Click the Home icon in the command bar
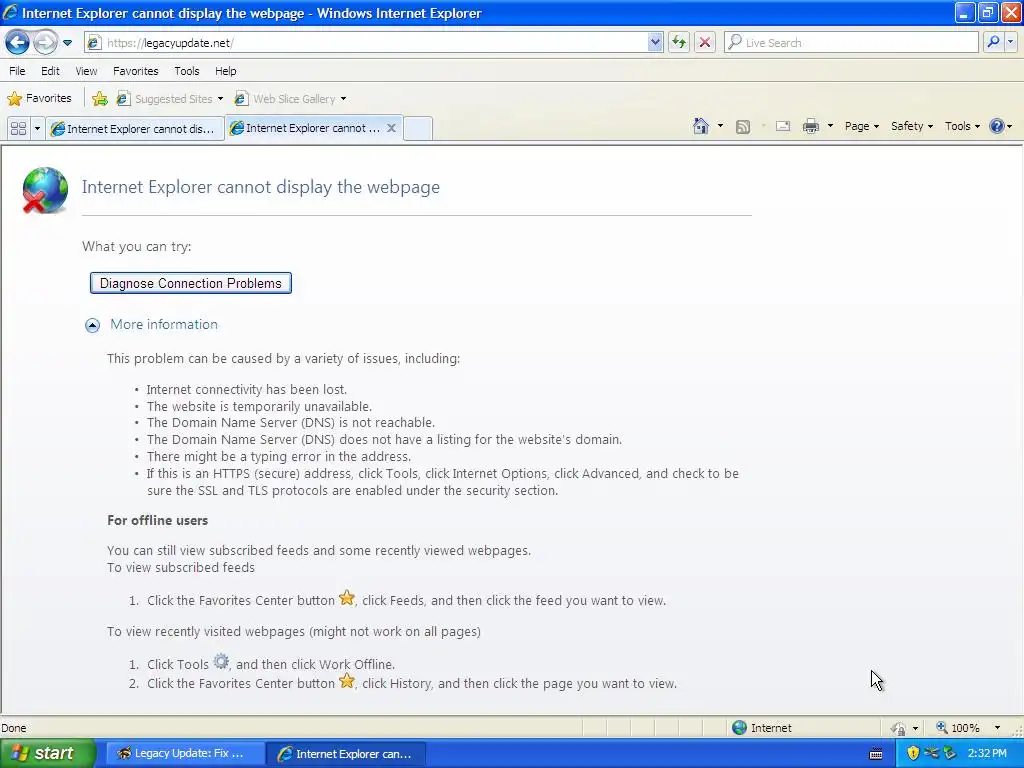Image resolution: width=1024 pixels, height=768 pixels. tap(701, 126)
